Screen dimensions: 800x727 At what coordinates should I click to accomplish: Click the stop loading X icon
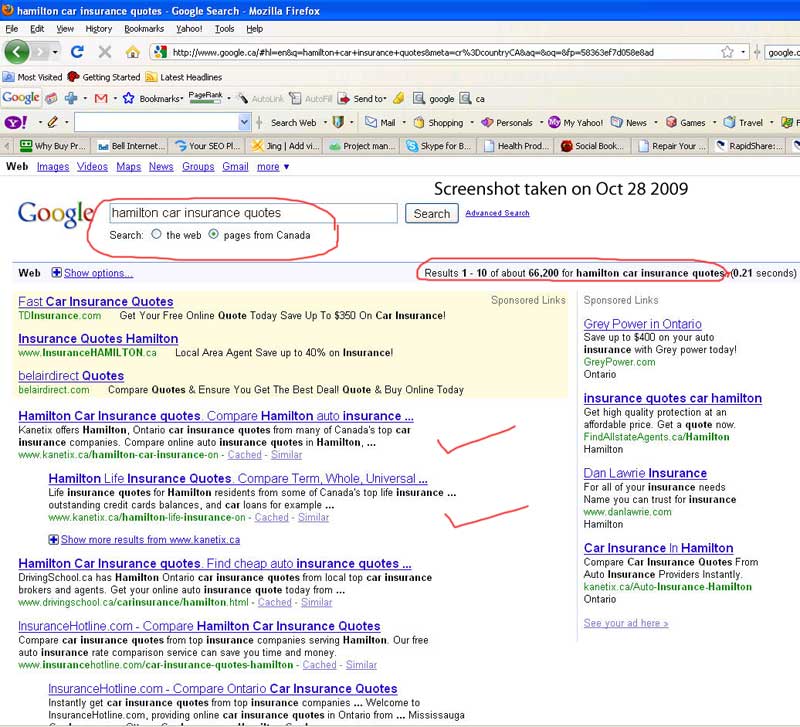tap(105, 52)
